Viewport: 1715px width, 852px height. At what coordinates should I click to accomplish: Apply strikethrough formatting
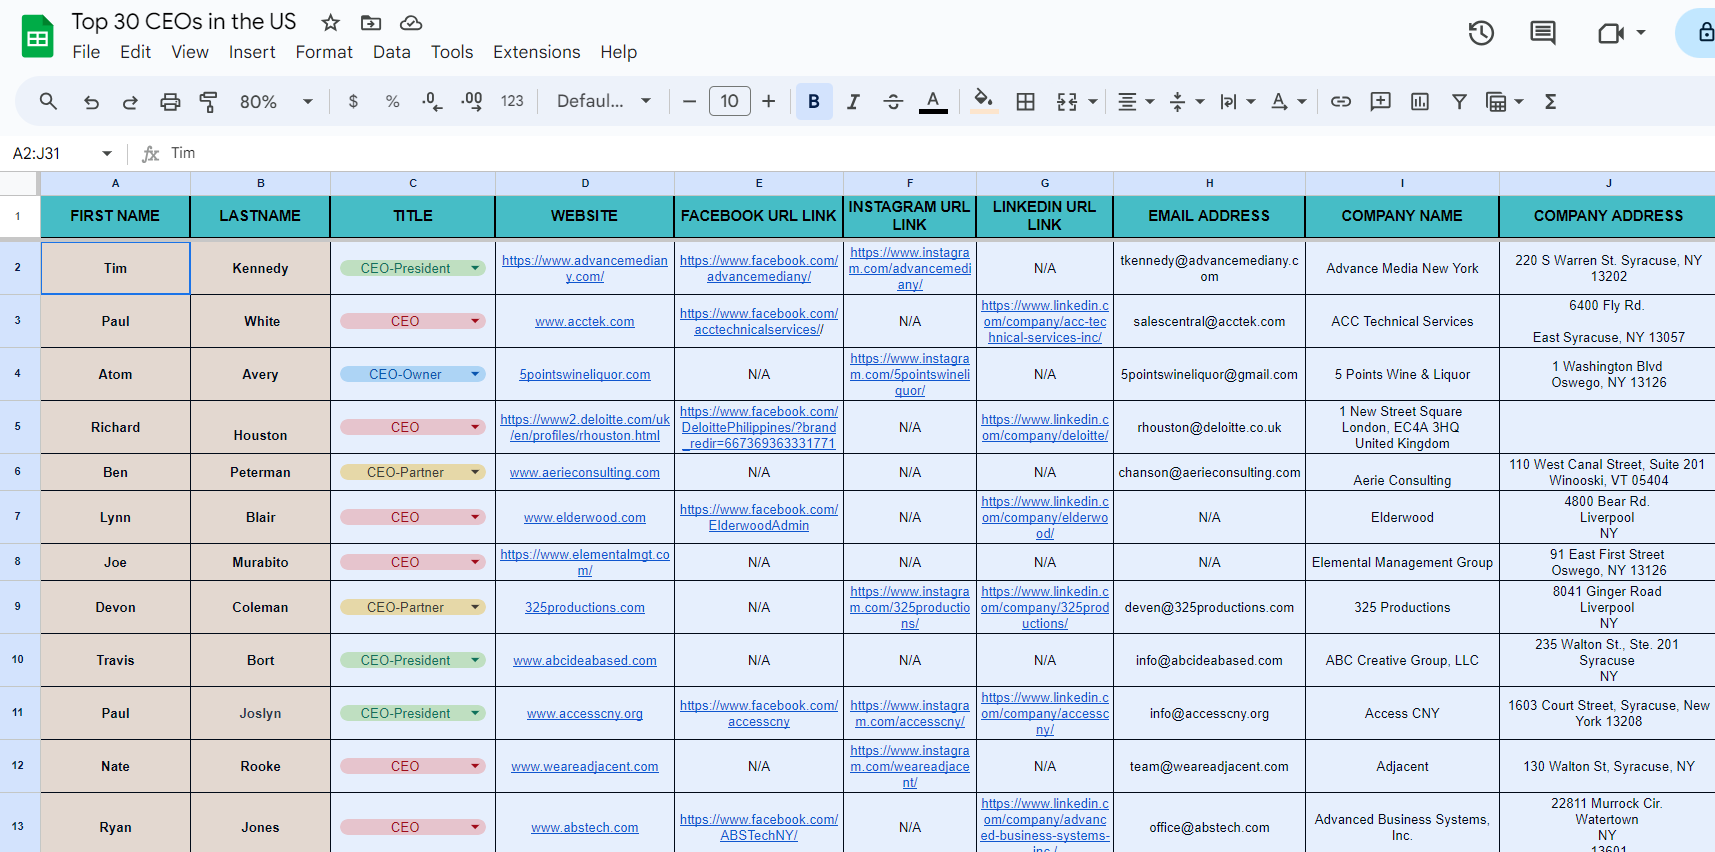(x=893, y=101)
